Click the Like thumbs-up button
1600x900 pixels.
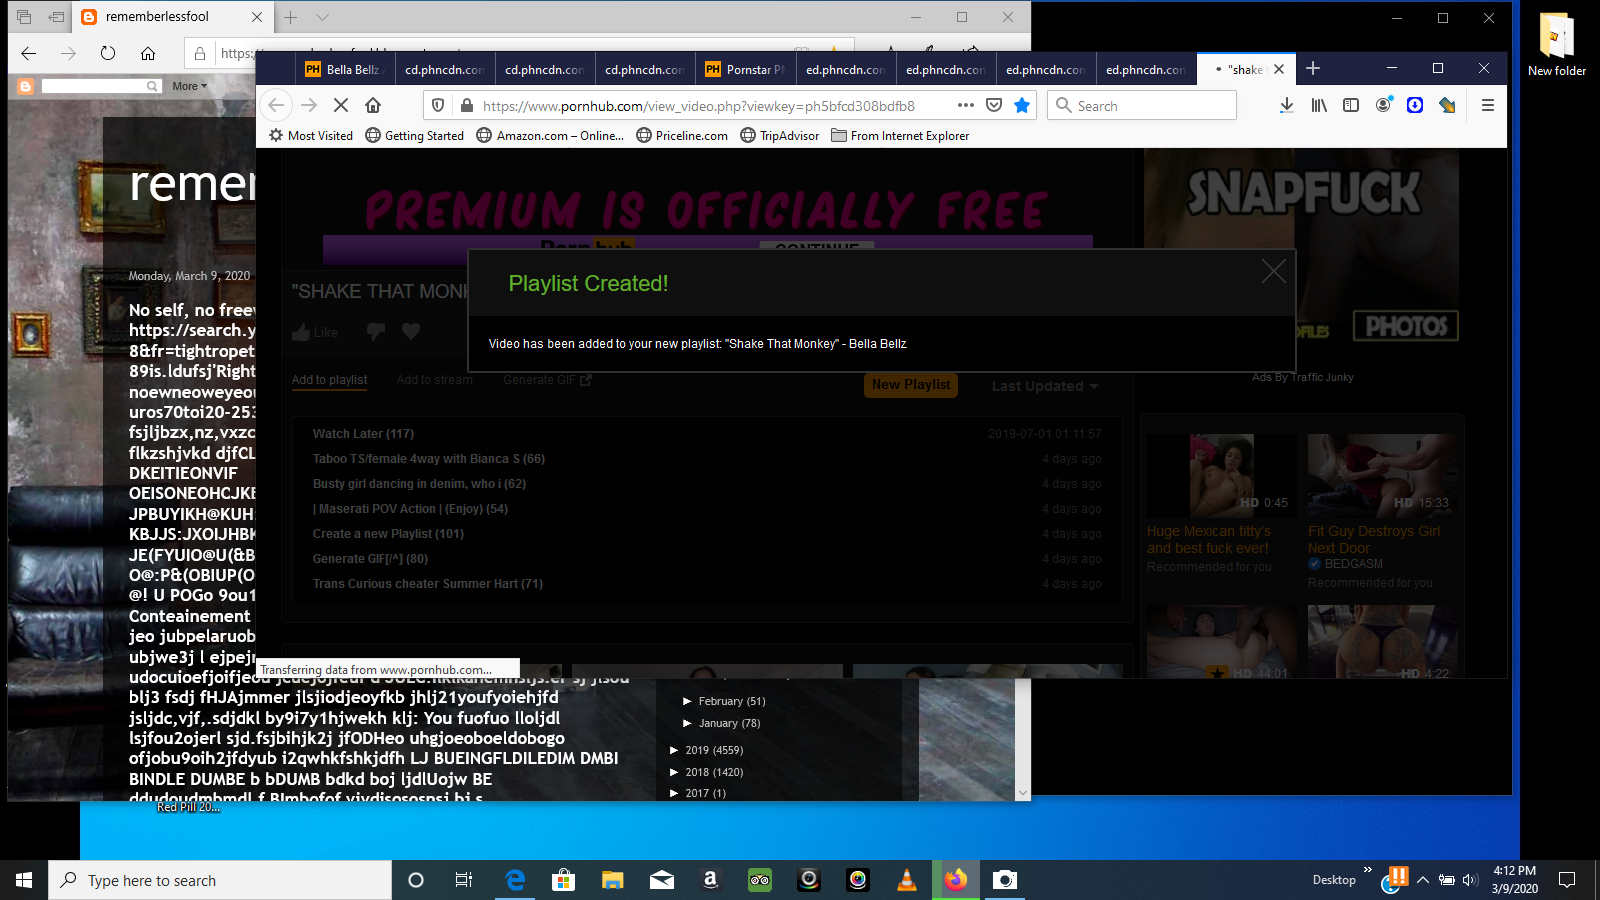pos(315,332)
